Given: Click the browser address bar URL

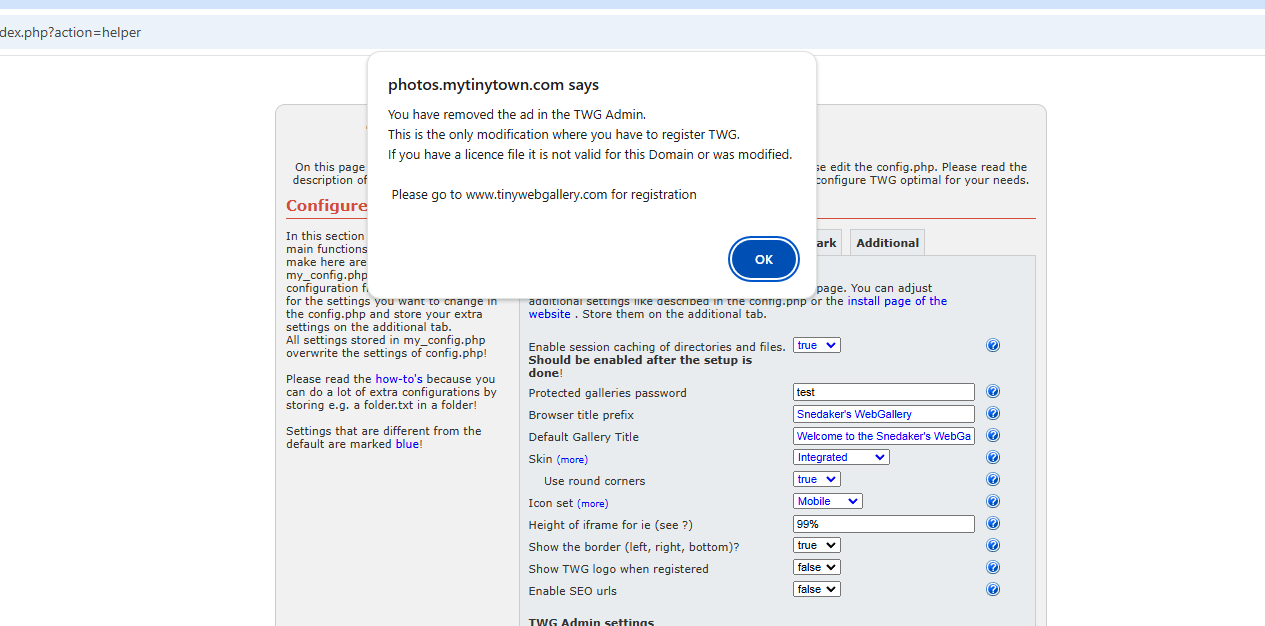Looking at the screenshot, I should point(70,33).
